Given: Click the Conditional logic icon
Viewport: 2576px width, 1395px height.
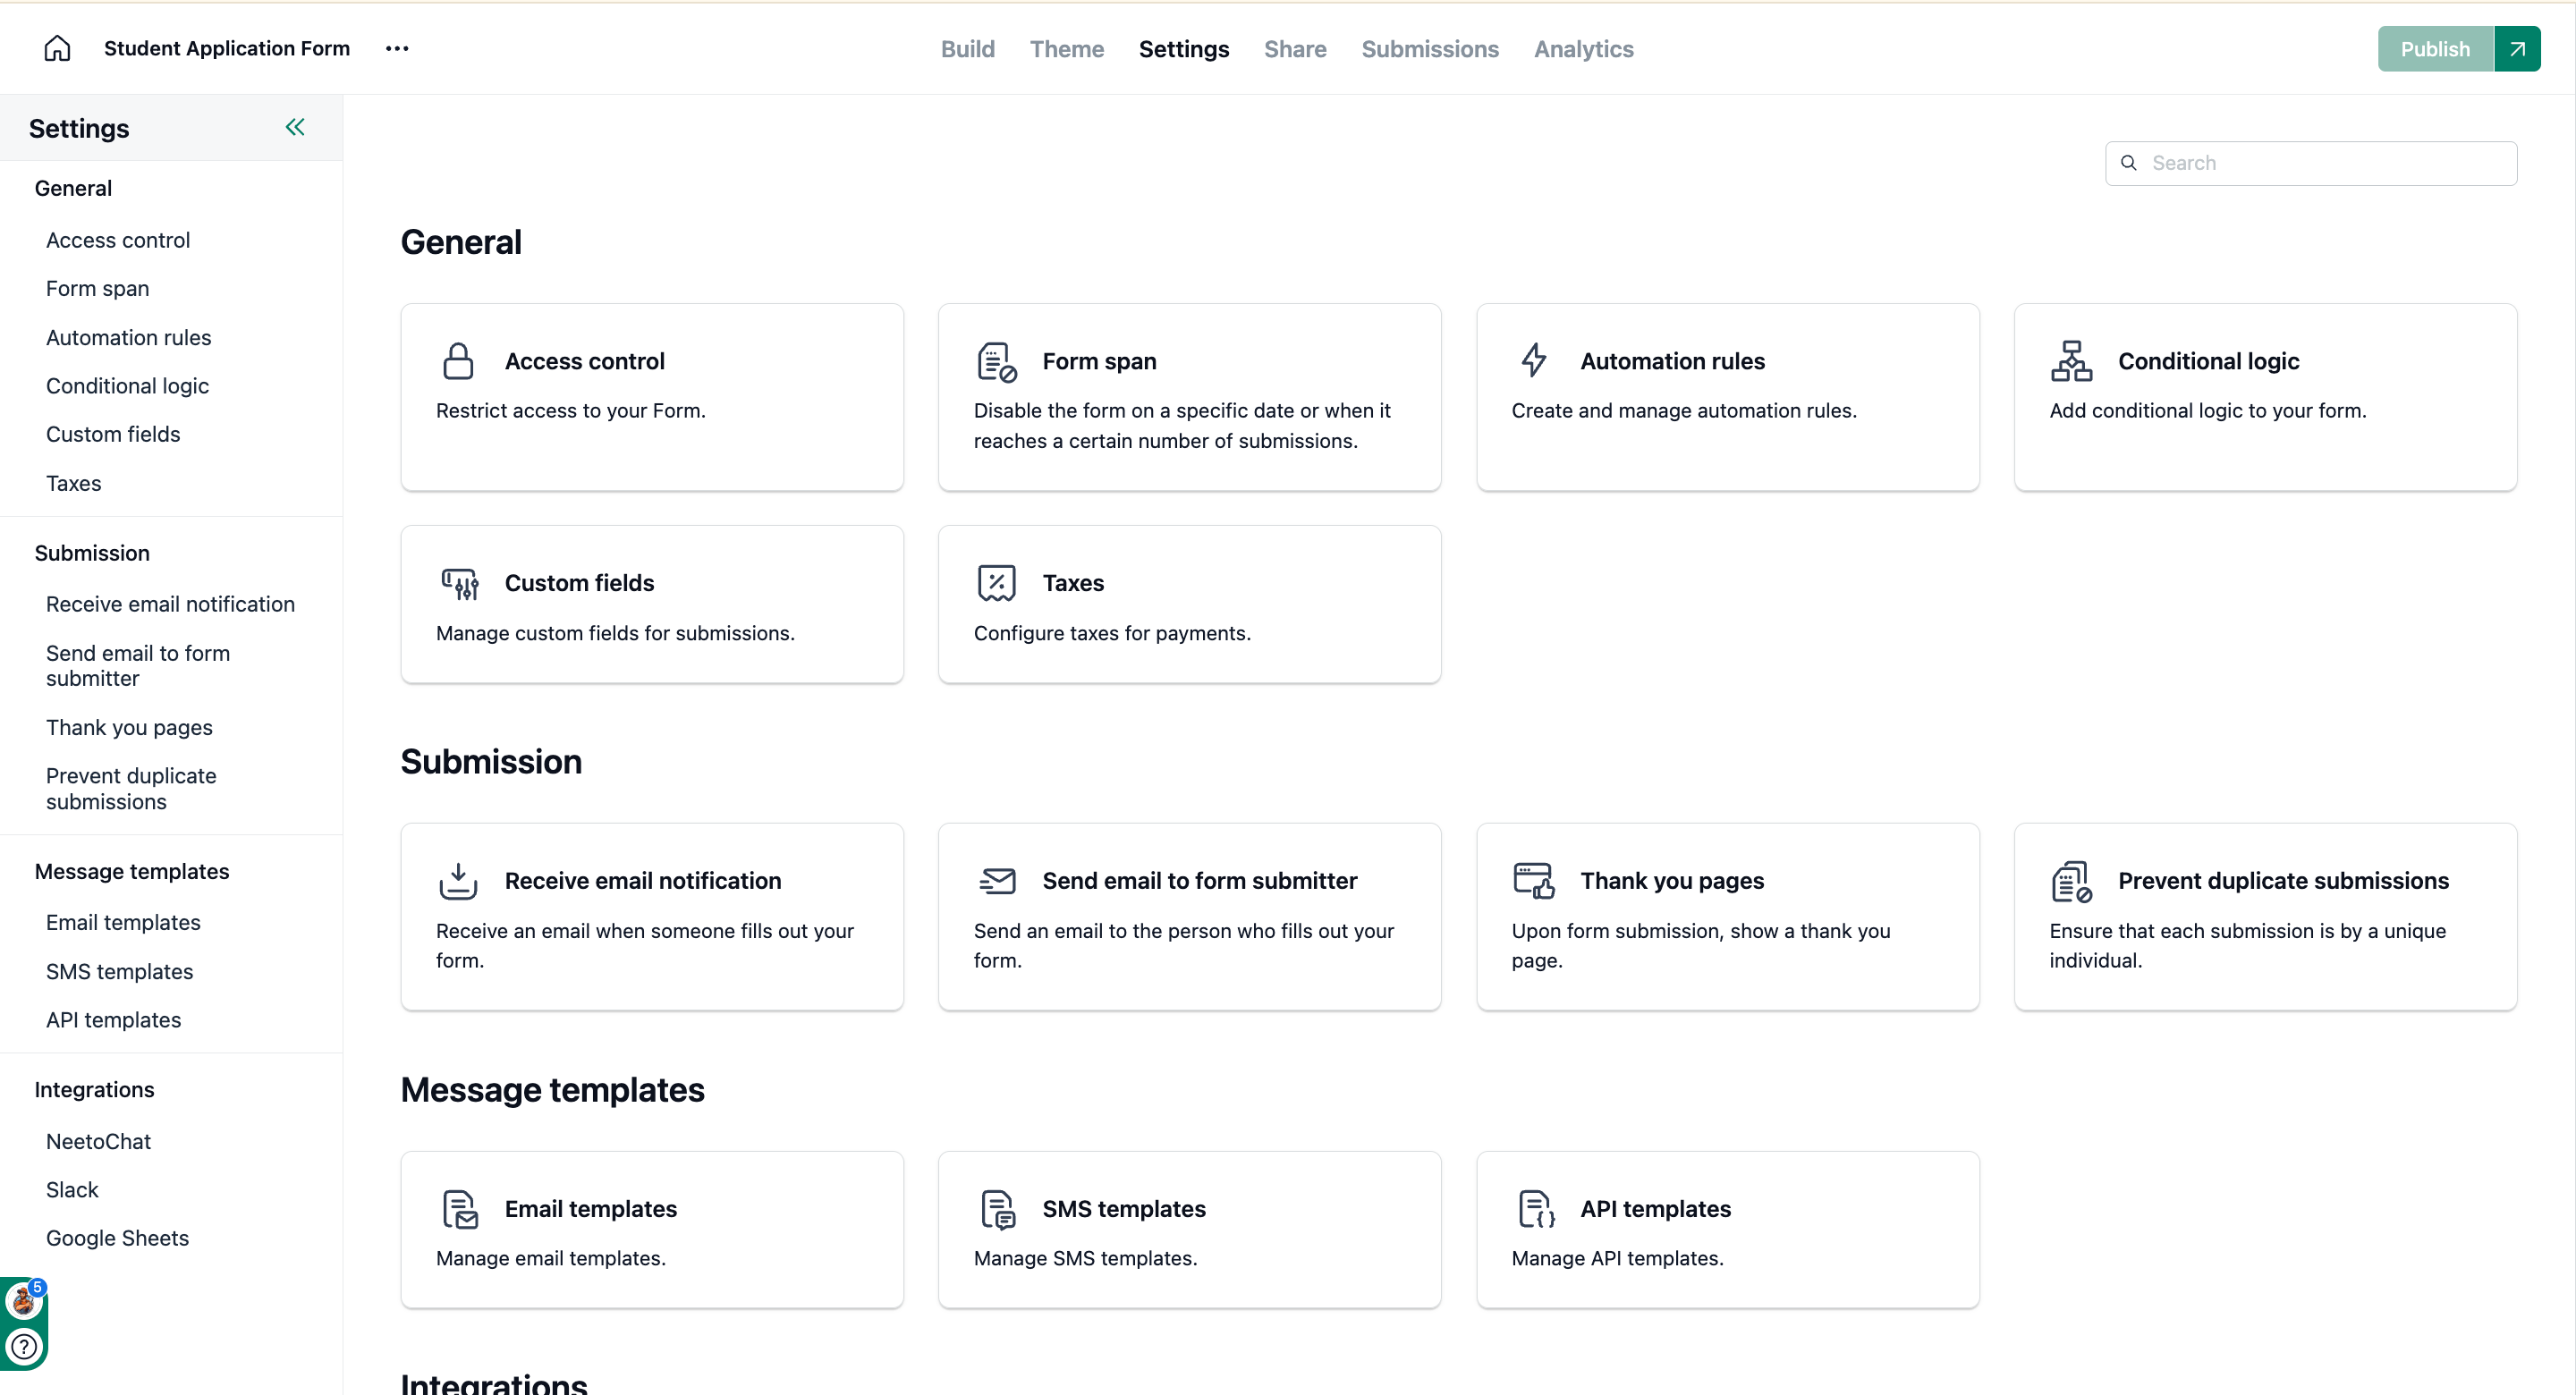Looking at the screenshot, I should click(2071, 361).
